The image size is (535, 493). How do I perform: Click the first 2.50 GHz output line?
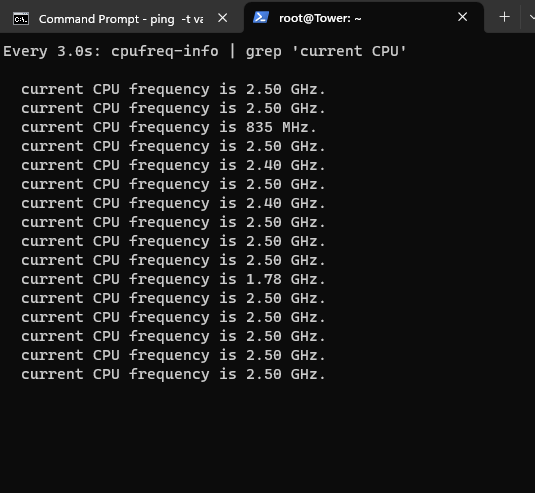pos(173,90)
